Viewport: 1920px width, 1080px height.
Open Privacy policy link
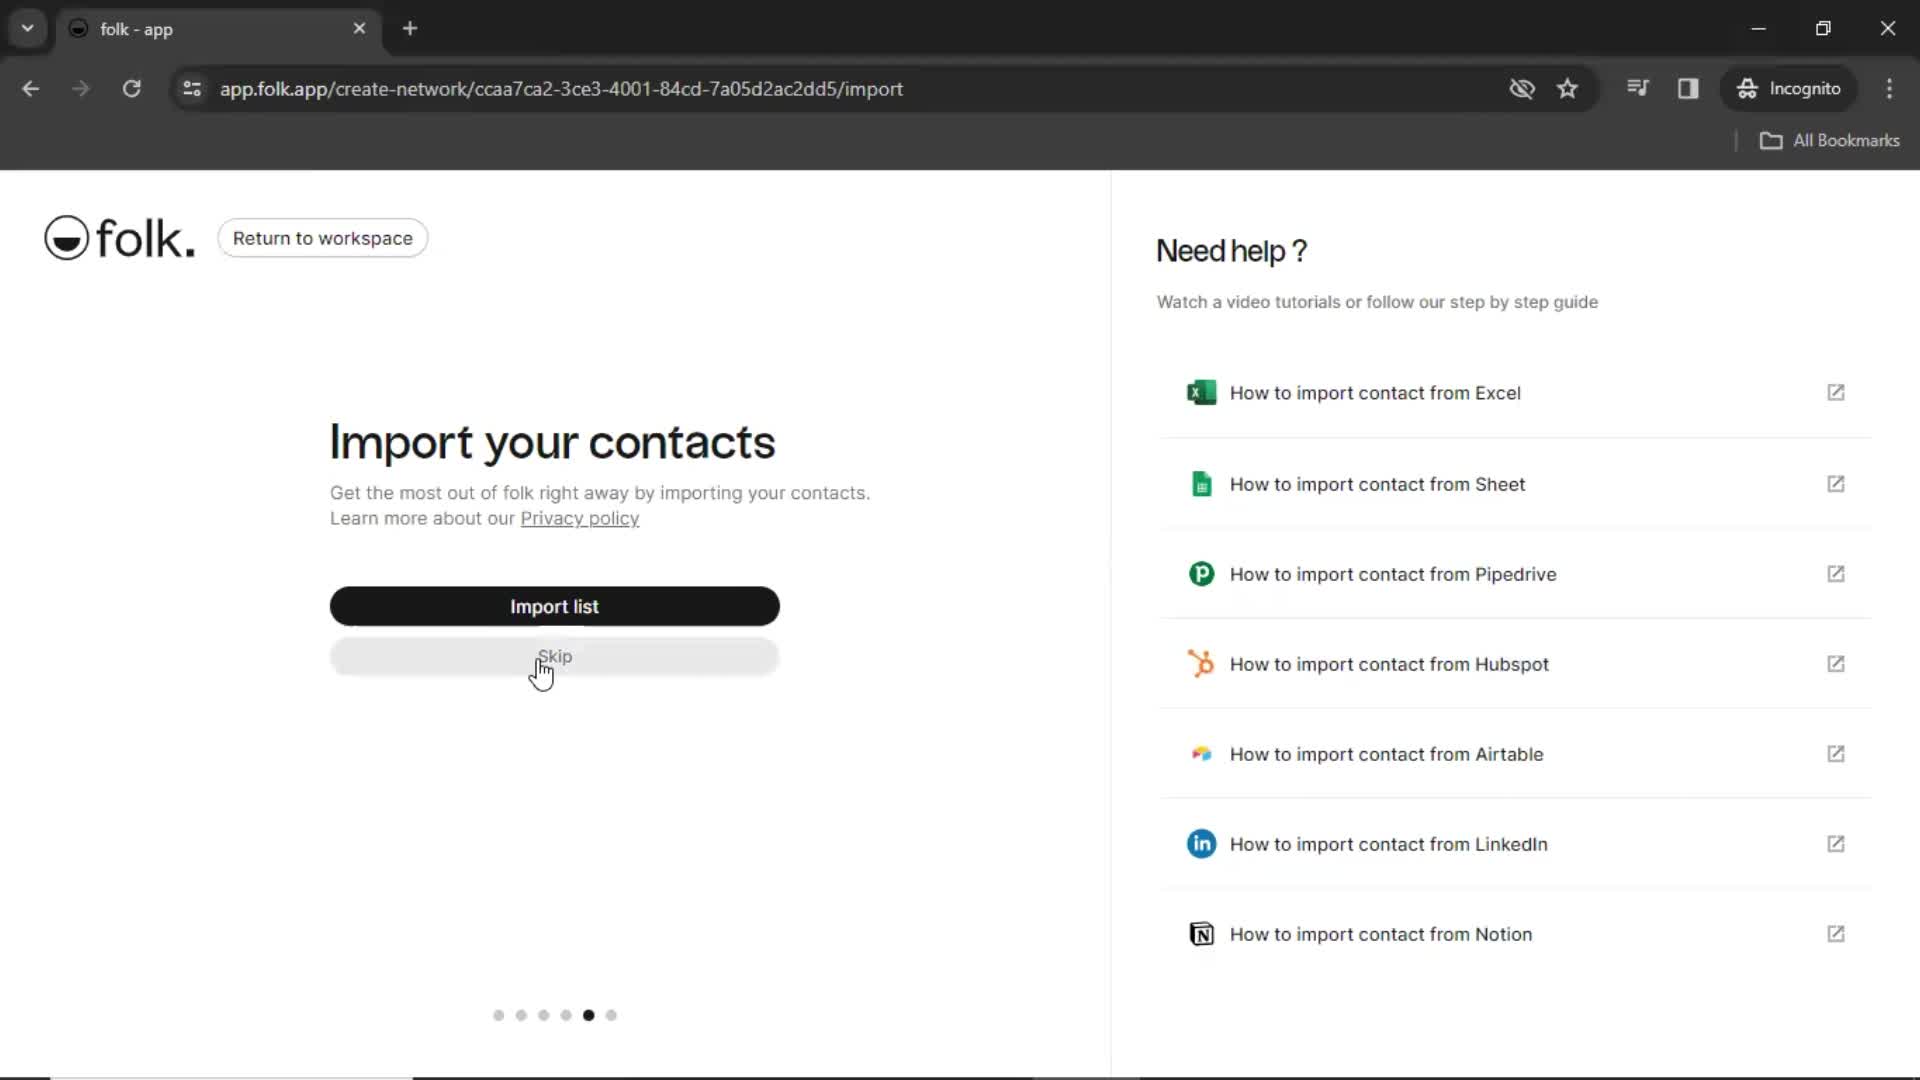[579, 518]
